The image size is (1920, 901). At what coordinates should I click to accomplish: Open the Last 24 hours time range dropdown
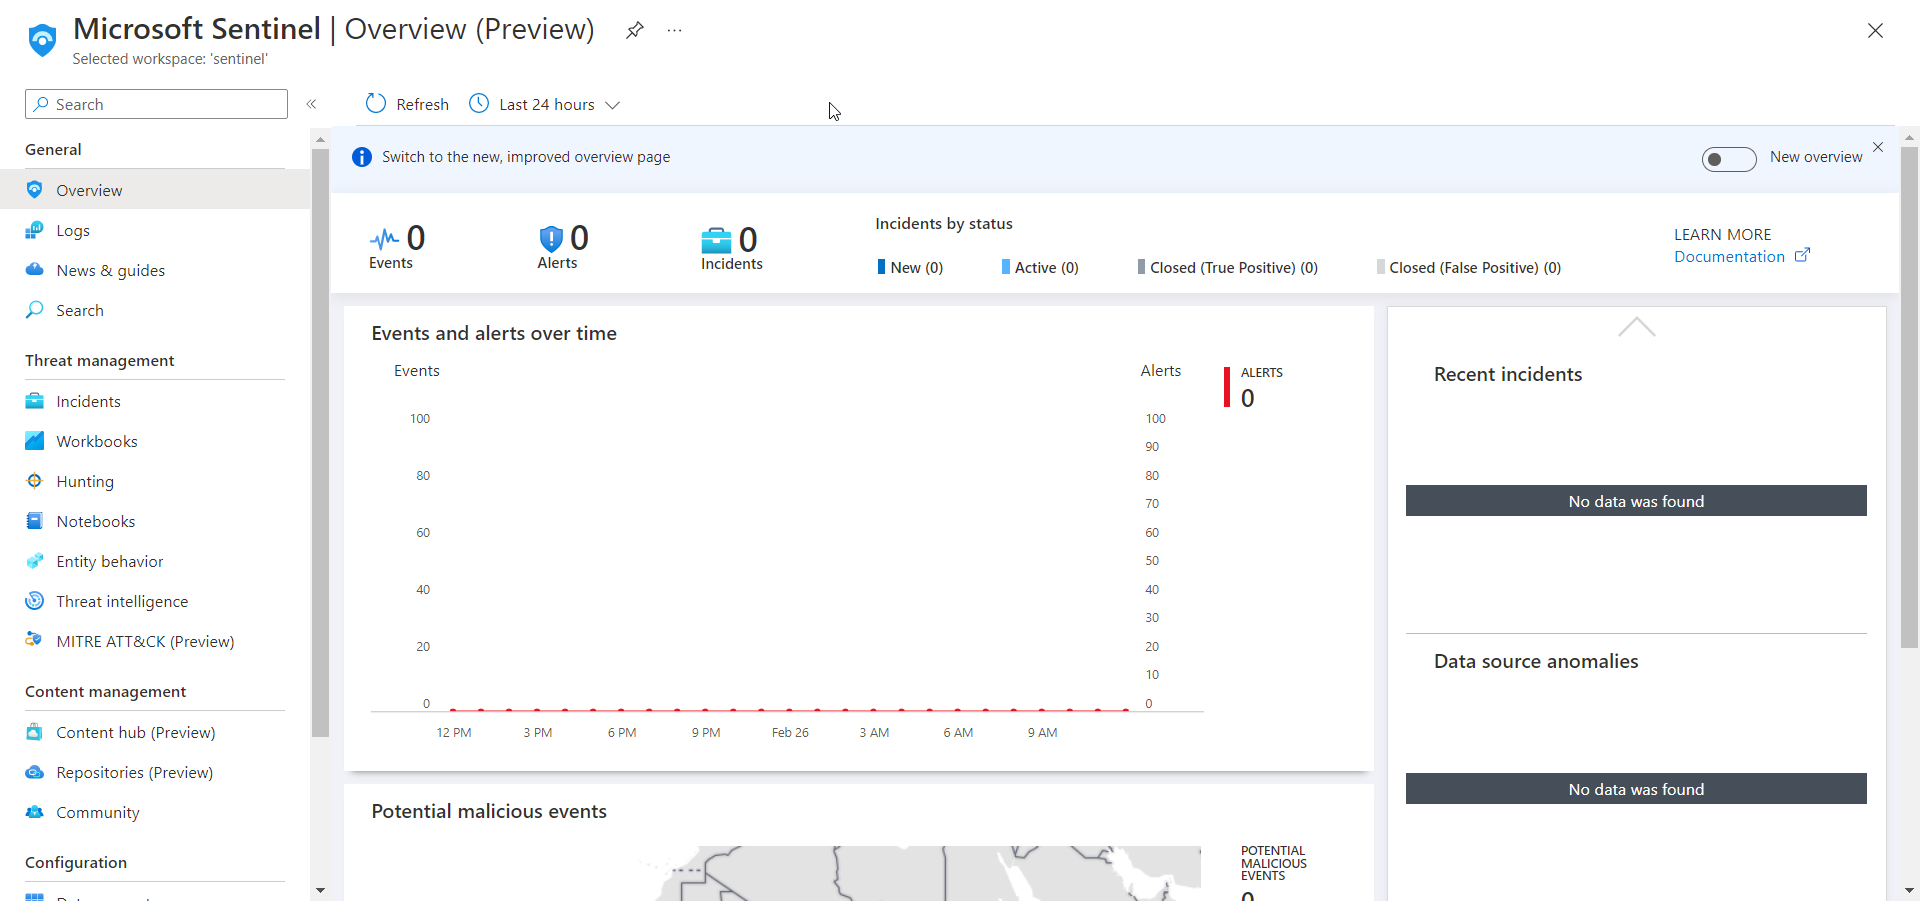[545, 104]
